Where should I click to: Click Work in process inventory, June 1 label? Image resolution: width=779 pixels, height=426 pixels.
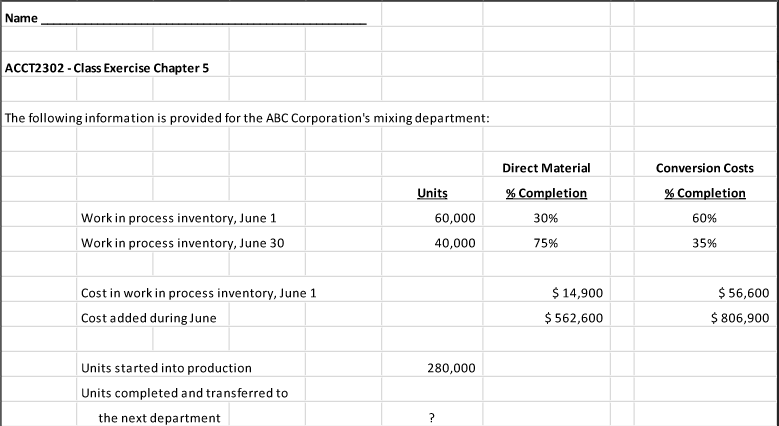[178, 218]
